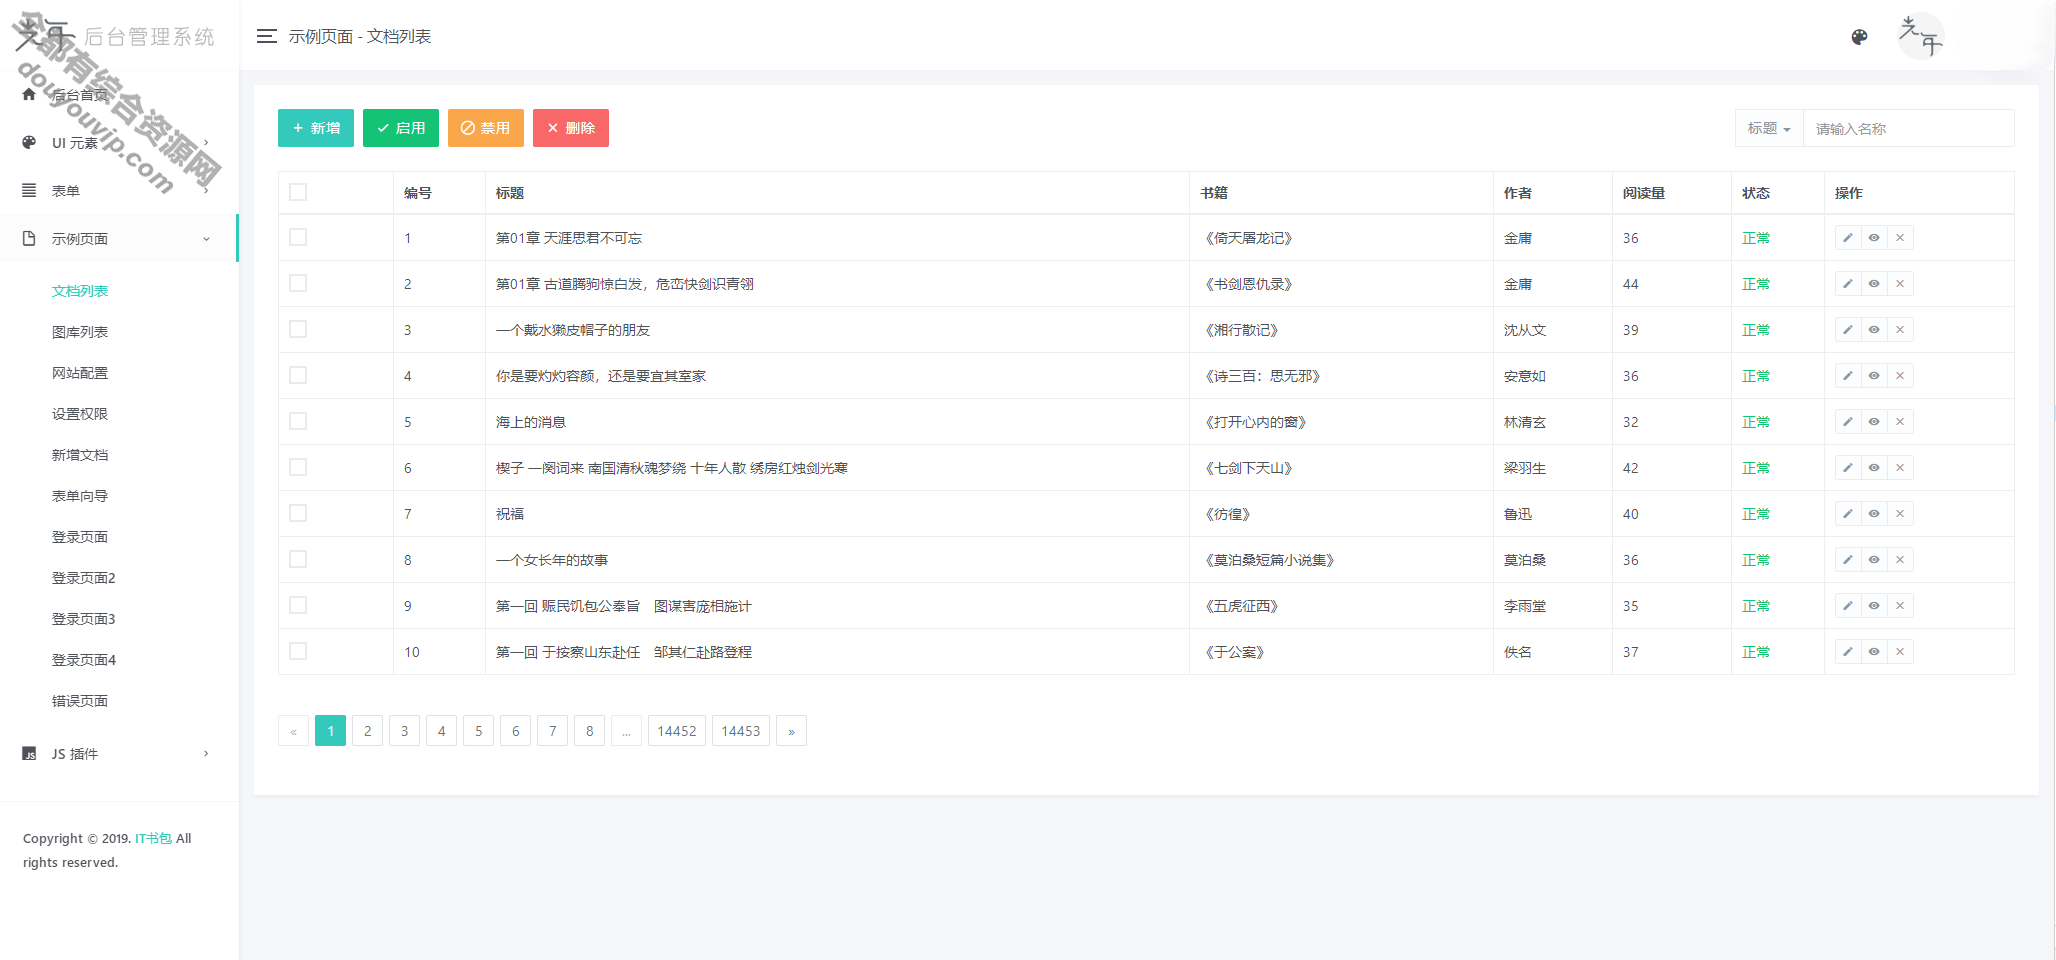Click the document icon beside 示例页面
This screenshot has height=960, width=2056.
click(29, 238)
